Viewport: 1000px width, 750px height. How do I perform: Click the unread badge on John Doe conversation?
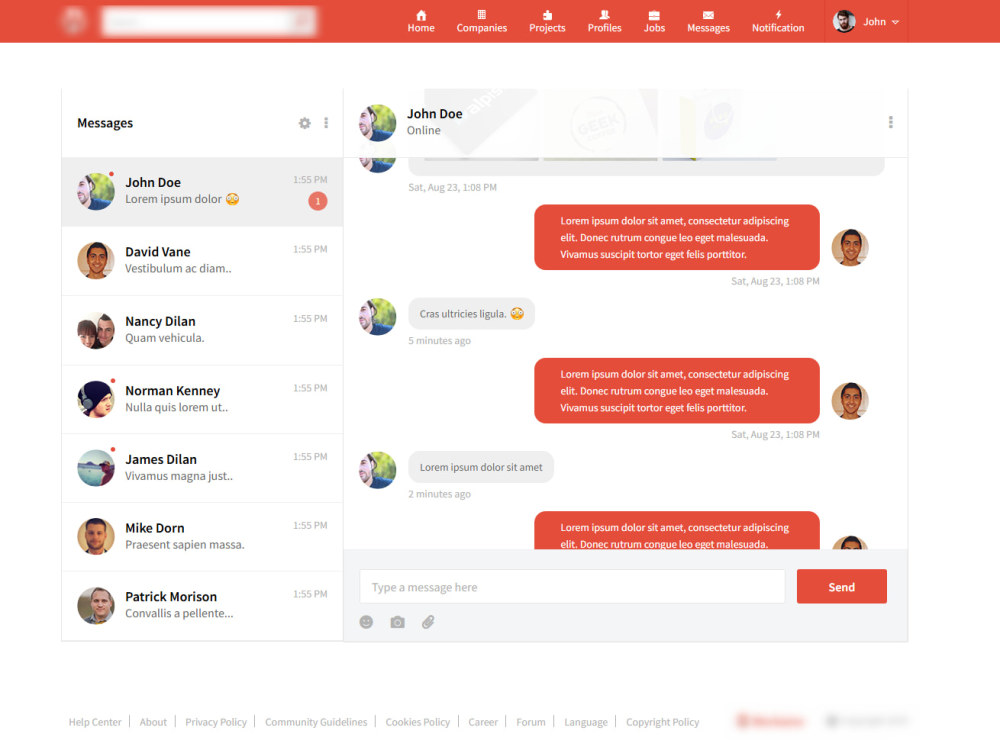[x=318, y=201]
